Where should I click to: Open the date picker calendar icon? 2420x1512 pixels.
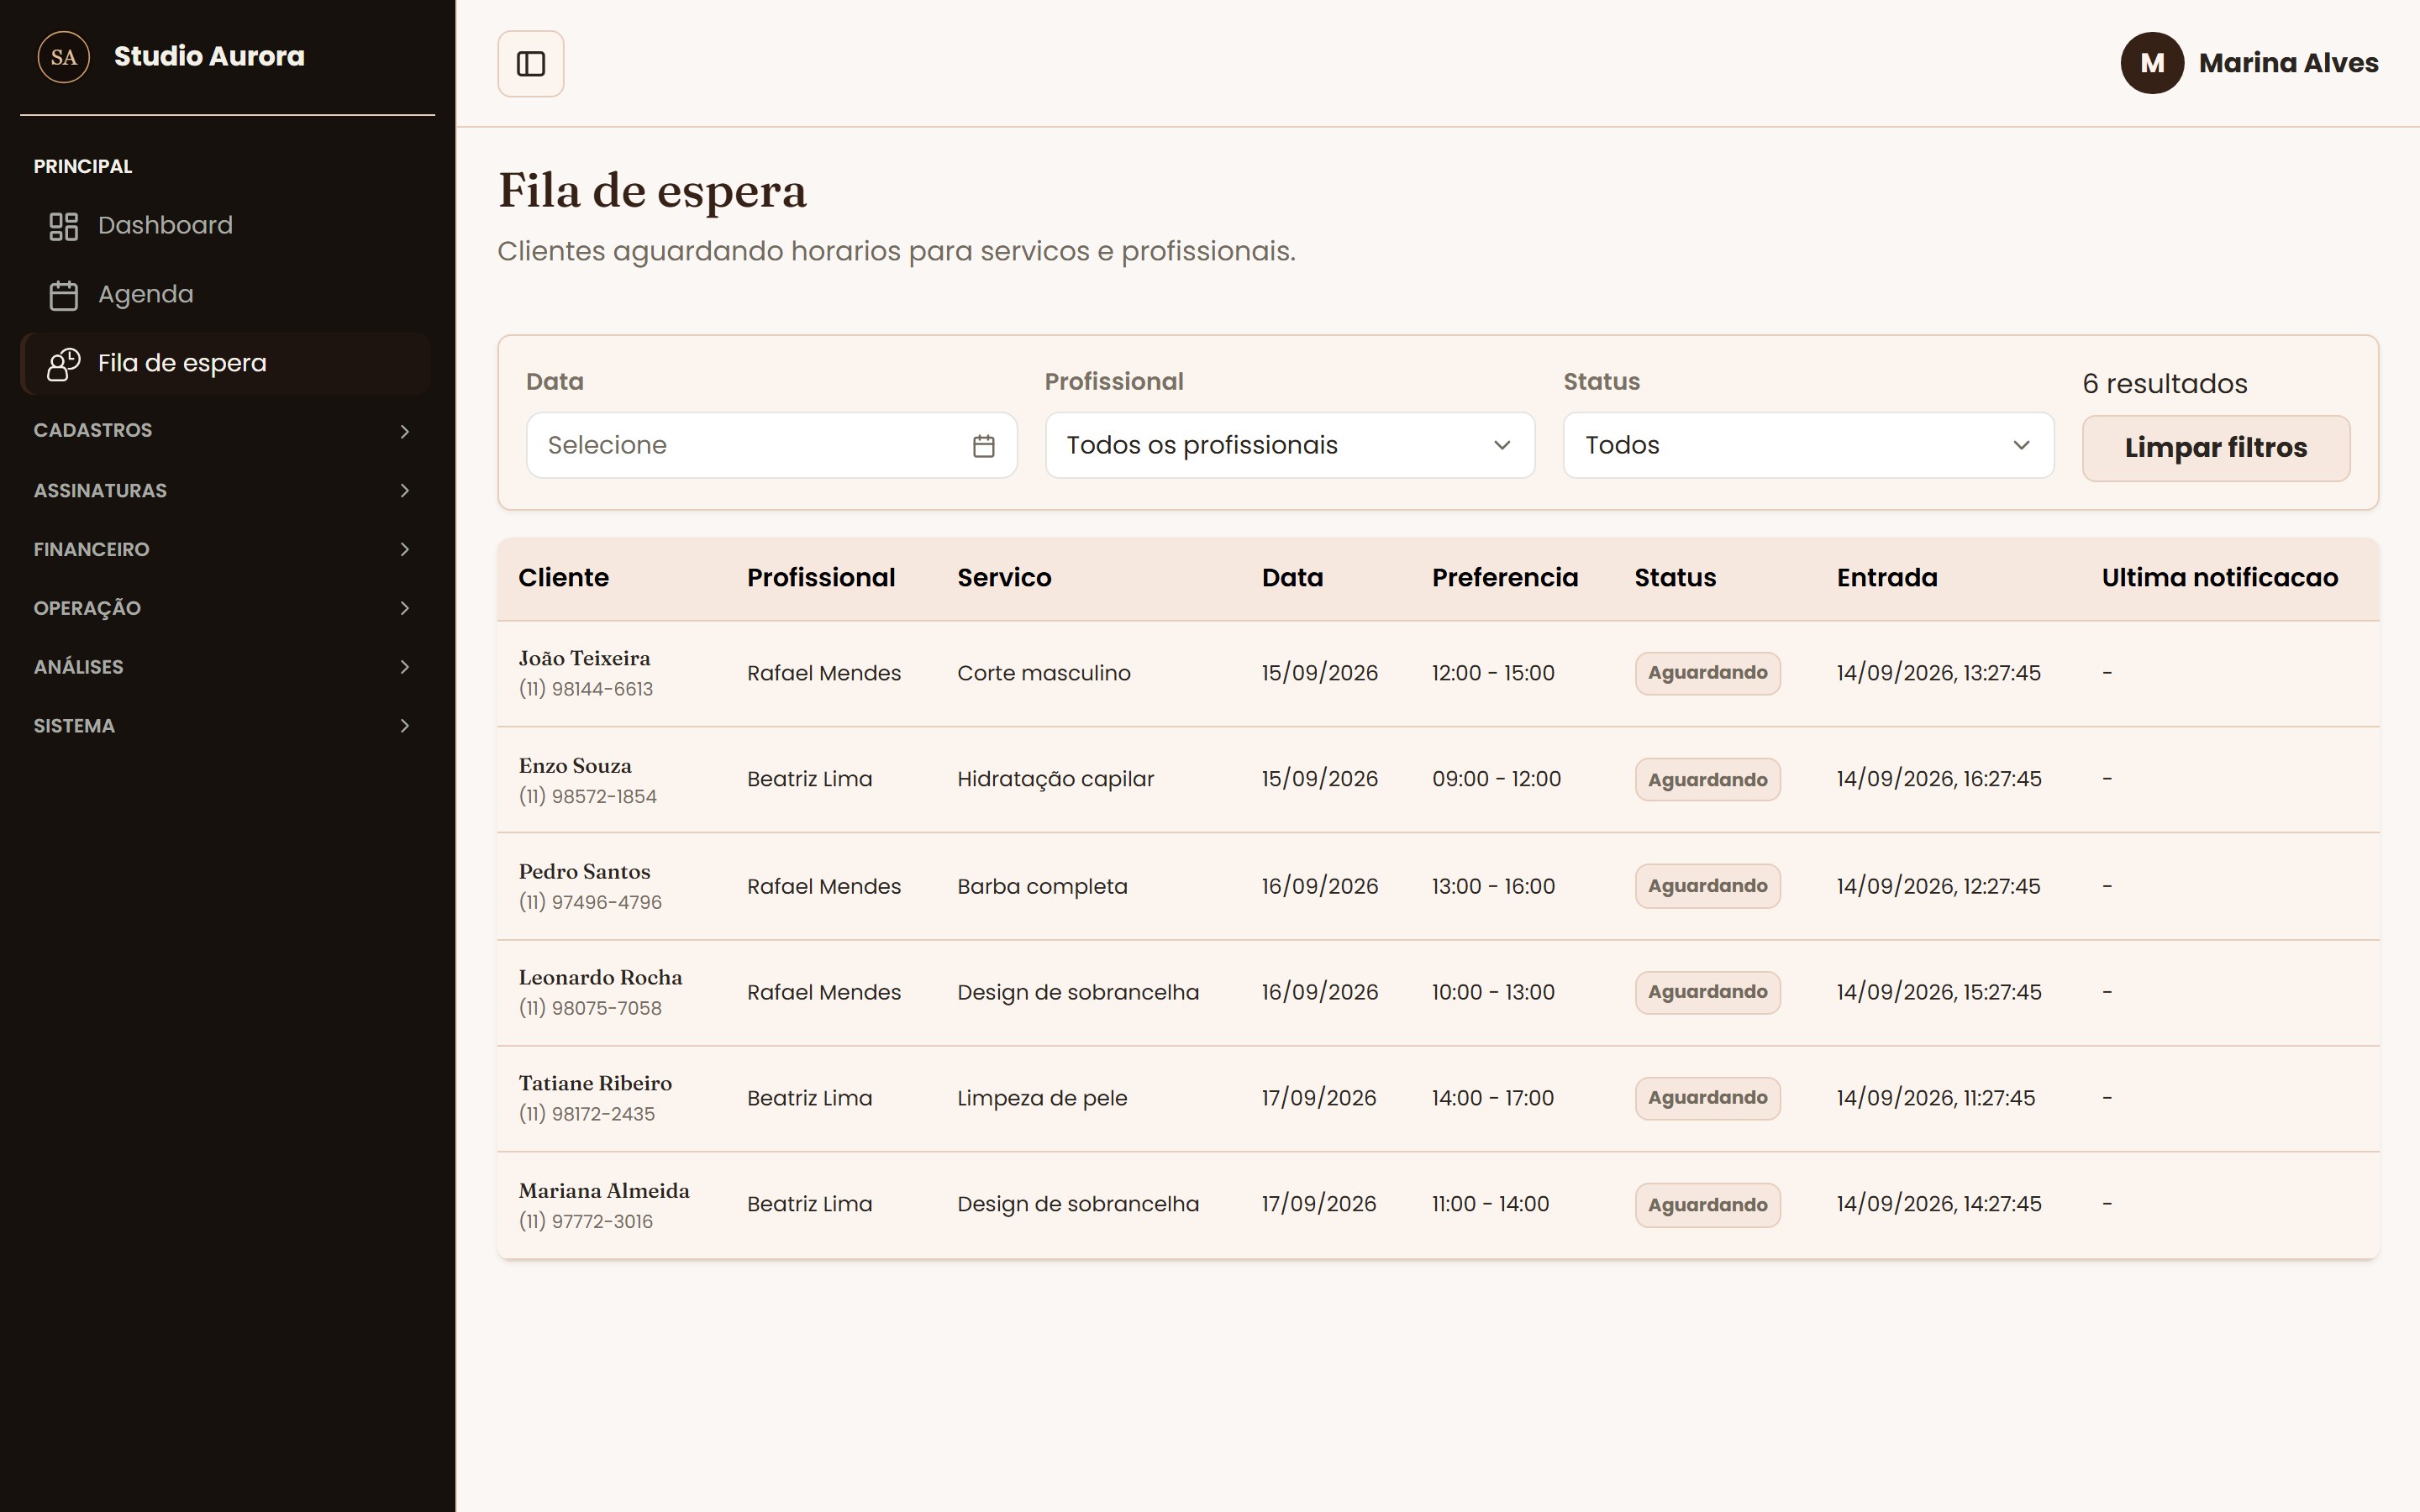click(x=983, y=446)
